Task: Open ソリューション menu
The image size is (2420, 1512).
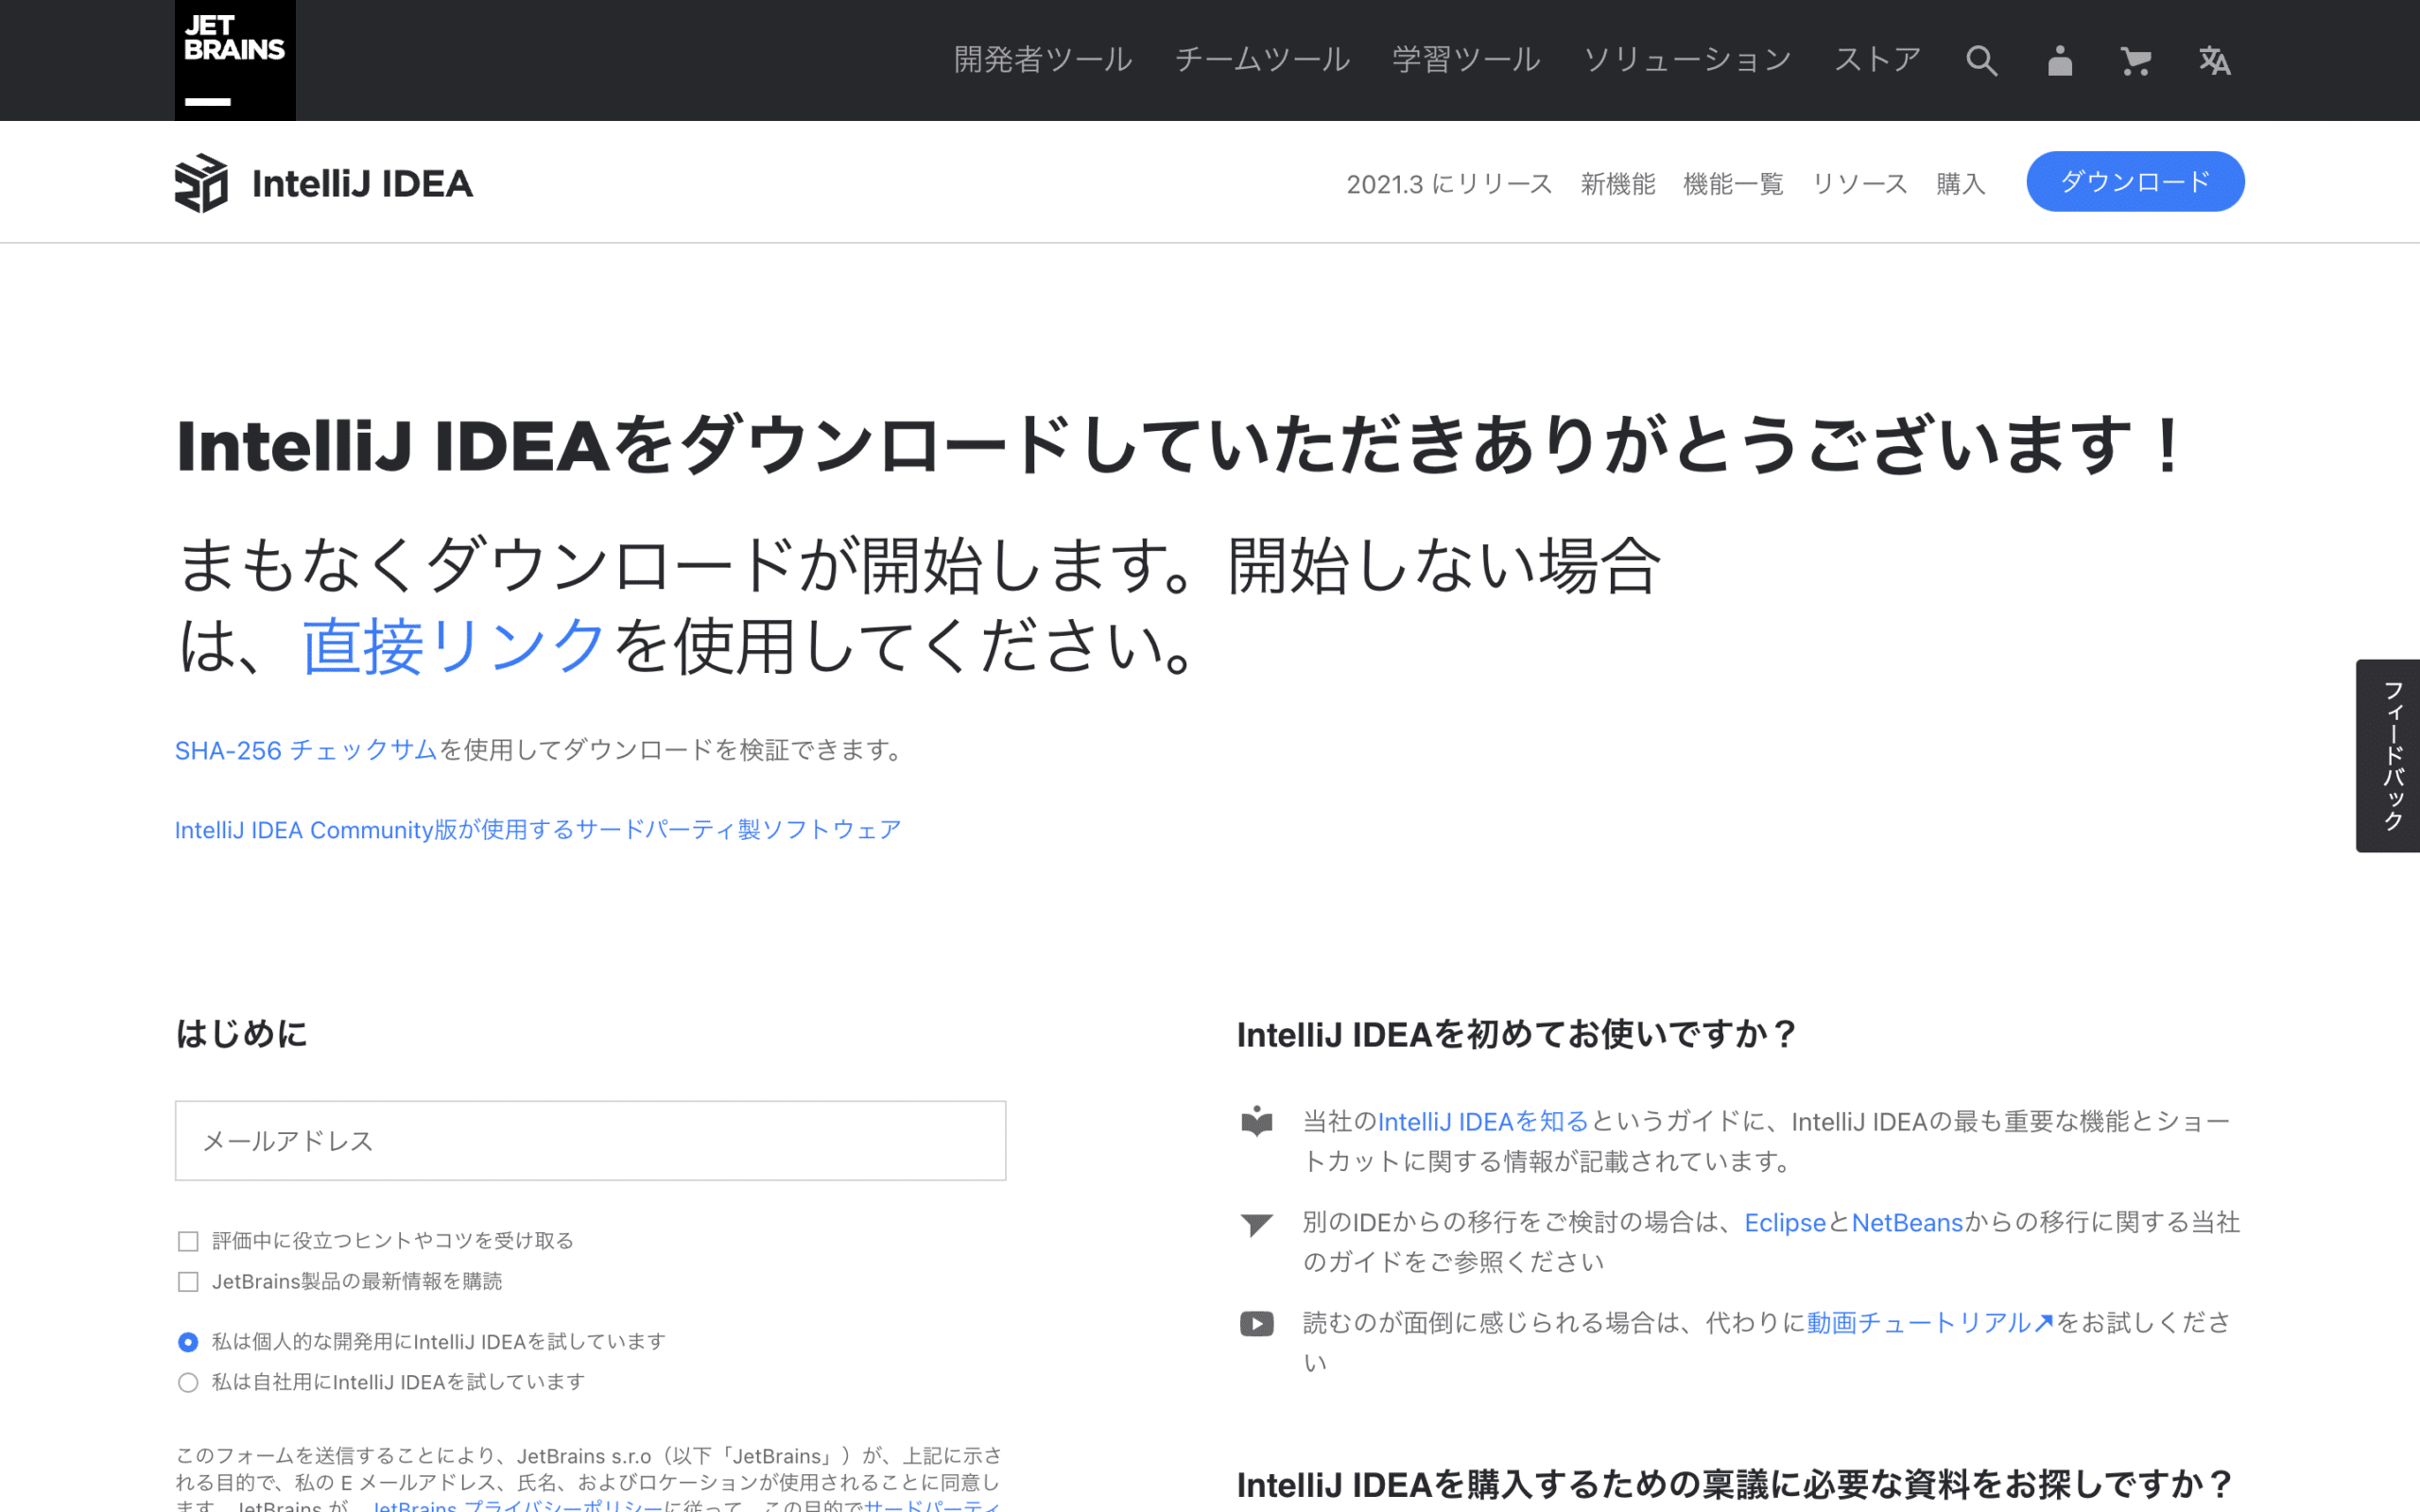Action: (1687, 60)
